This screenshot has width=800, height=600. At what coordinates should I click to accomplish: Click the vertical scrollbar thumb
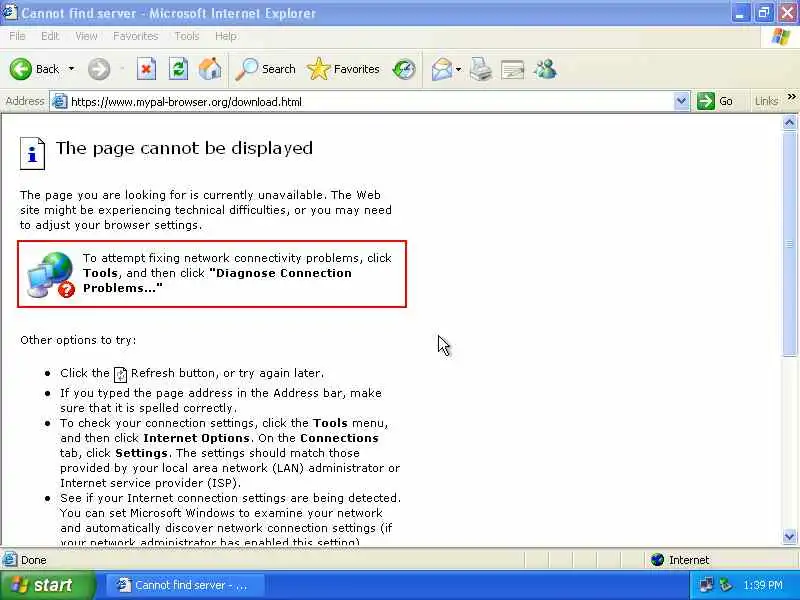pos(789,243)
